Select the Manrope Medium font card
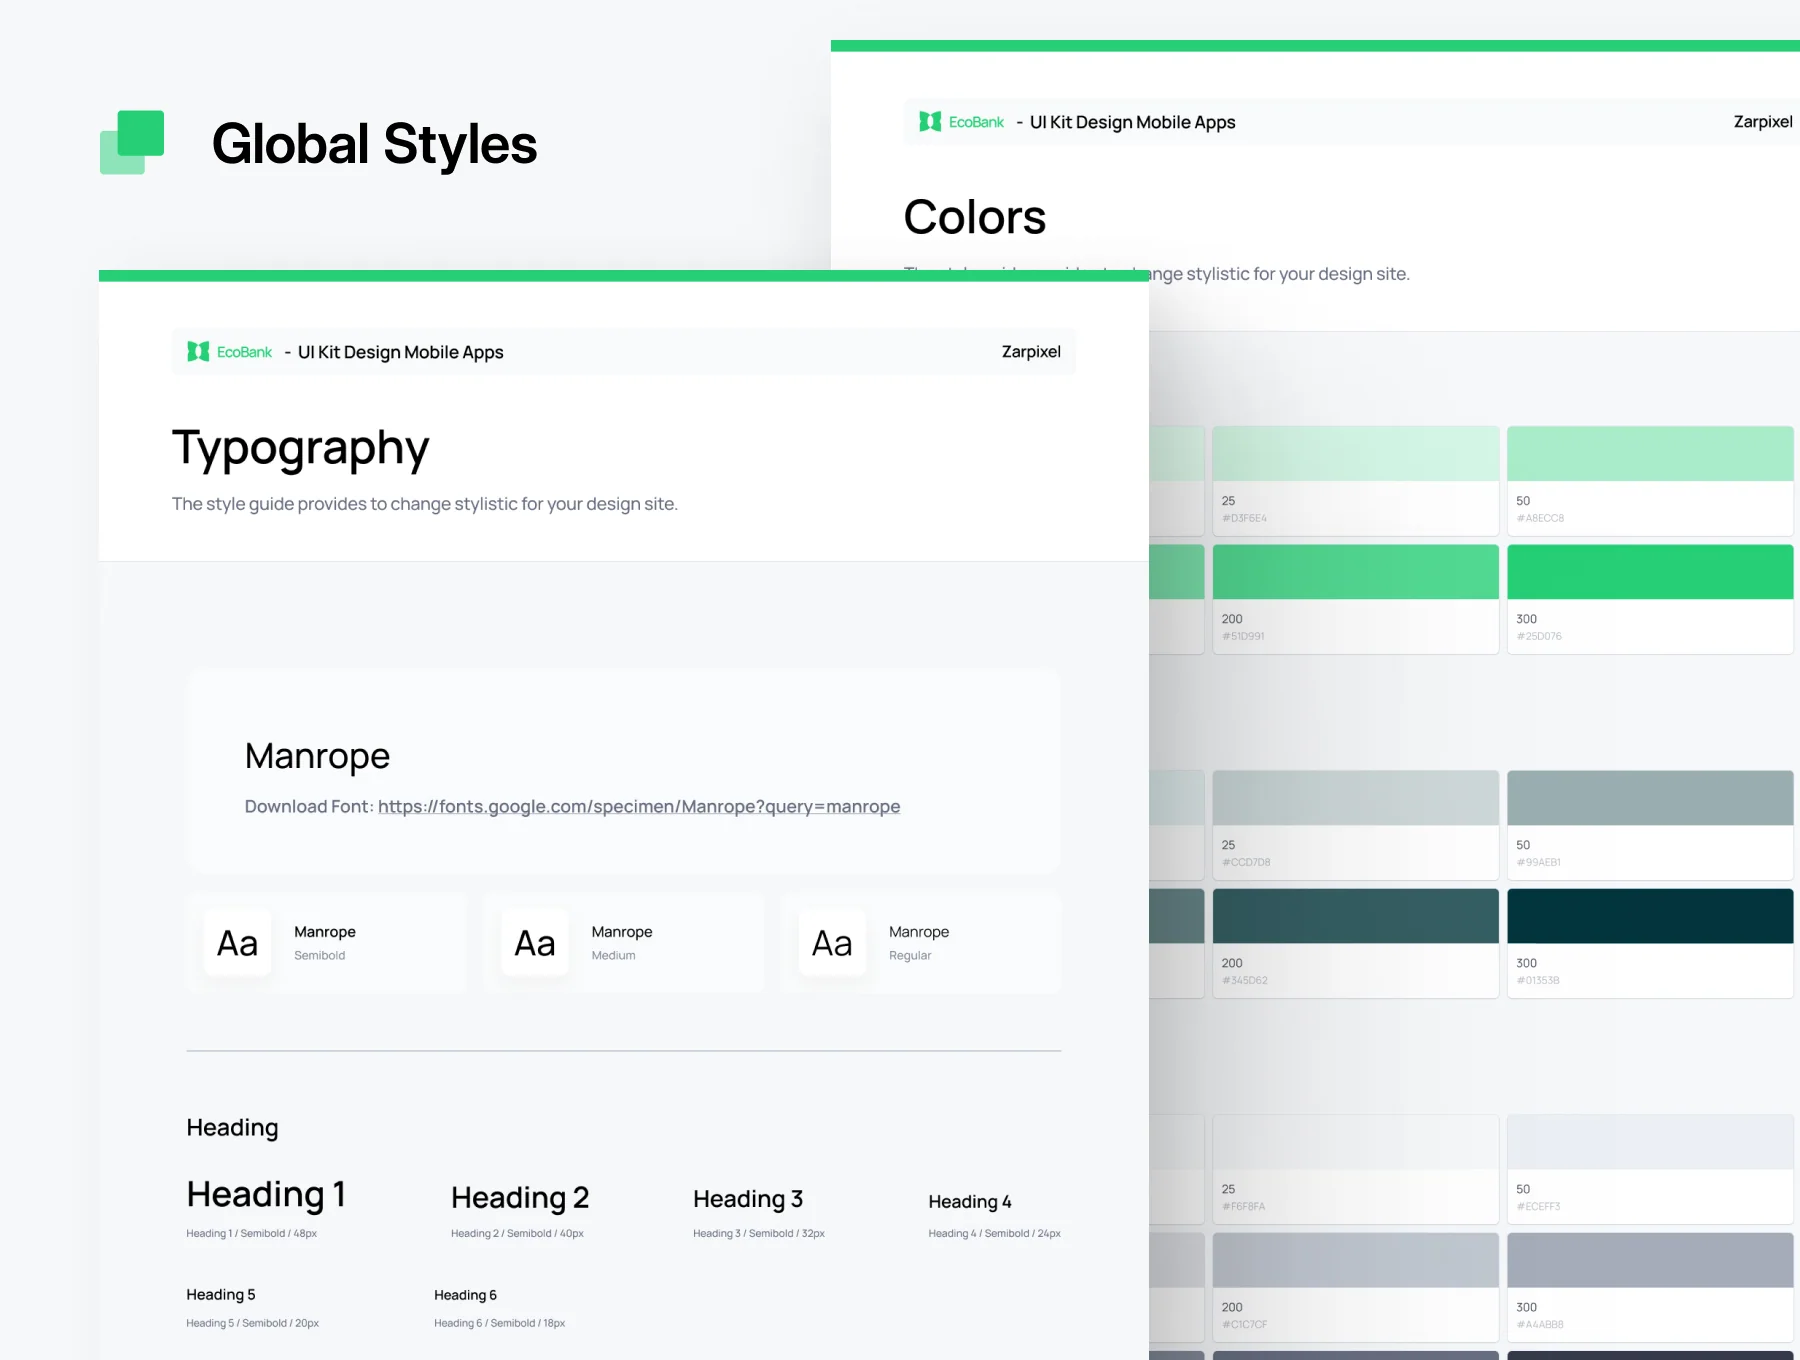 (624, 943)
